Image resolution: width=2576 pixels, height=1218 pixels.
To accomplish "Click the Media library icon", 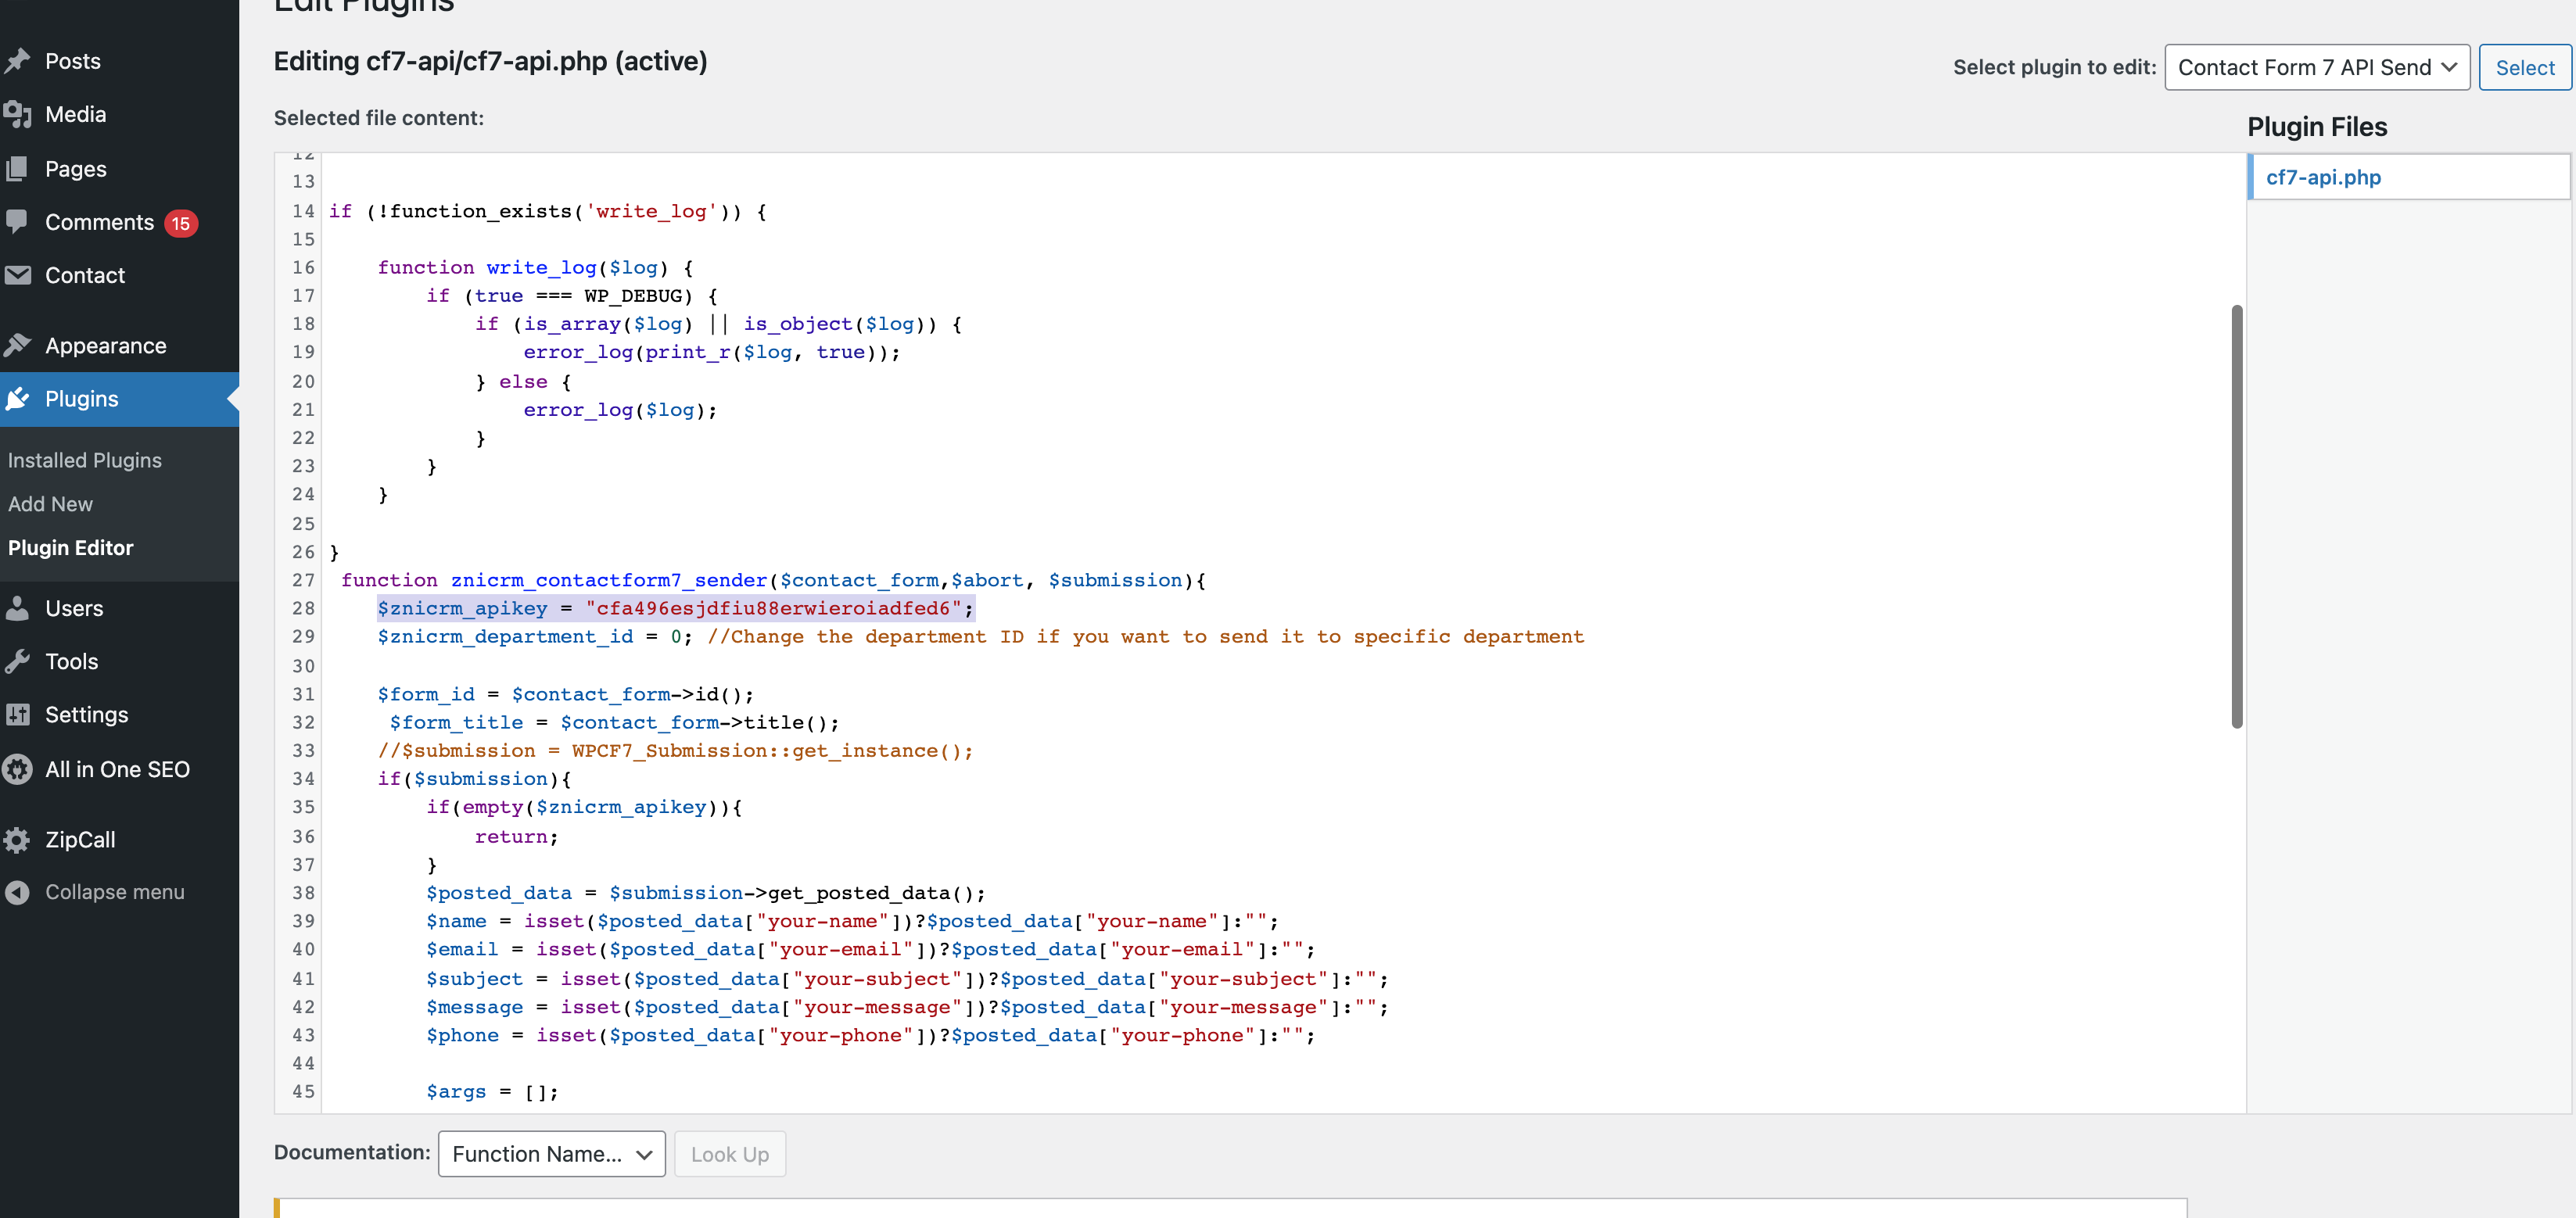I will [17, 115].
